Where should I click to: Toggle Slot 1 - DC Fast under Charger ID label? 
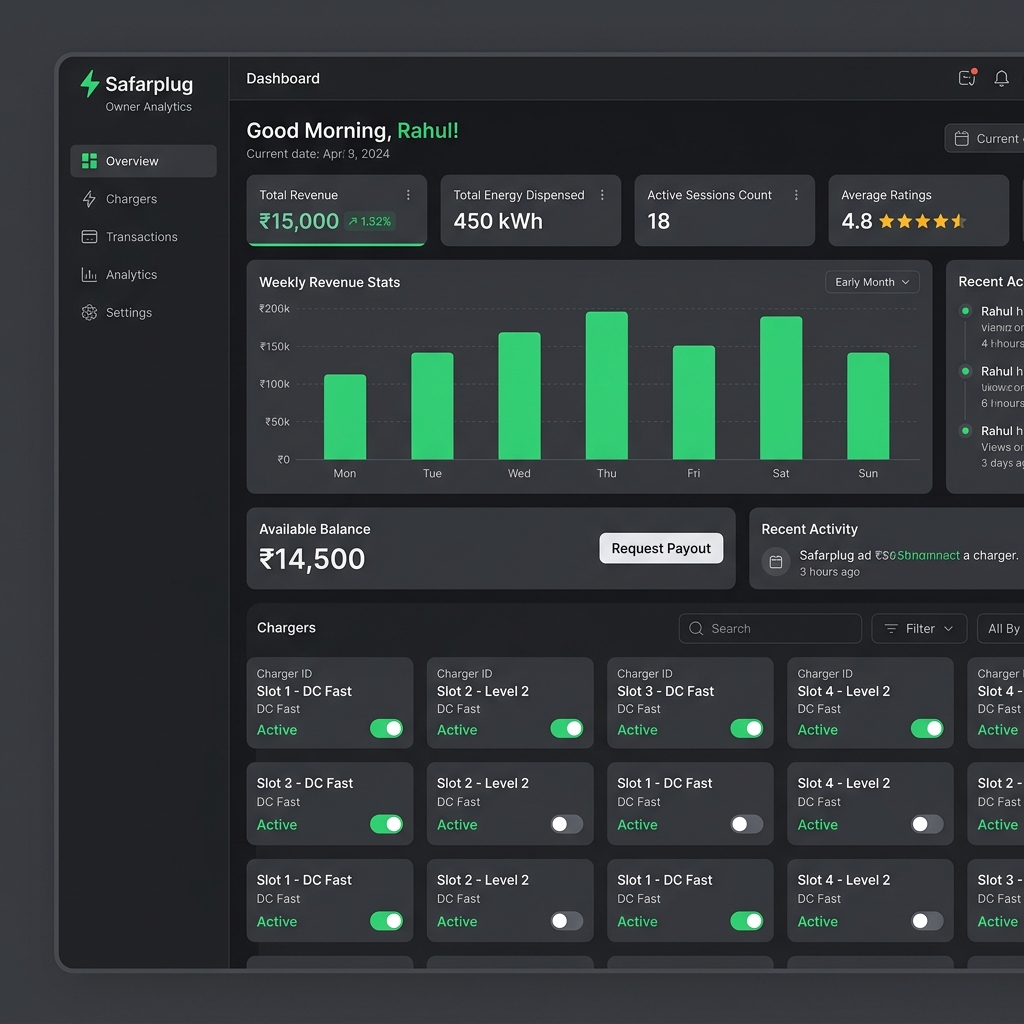(x=386, y=728)
